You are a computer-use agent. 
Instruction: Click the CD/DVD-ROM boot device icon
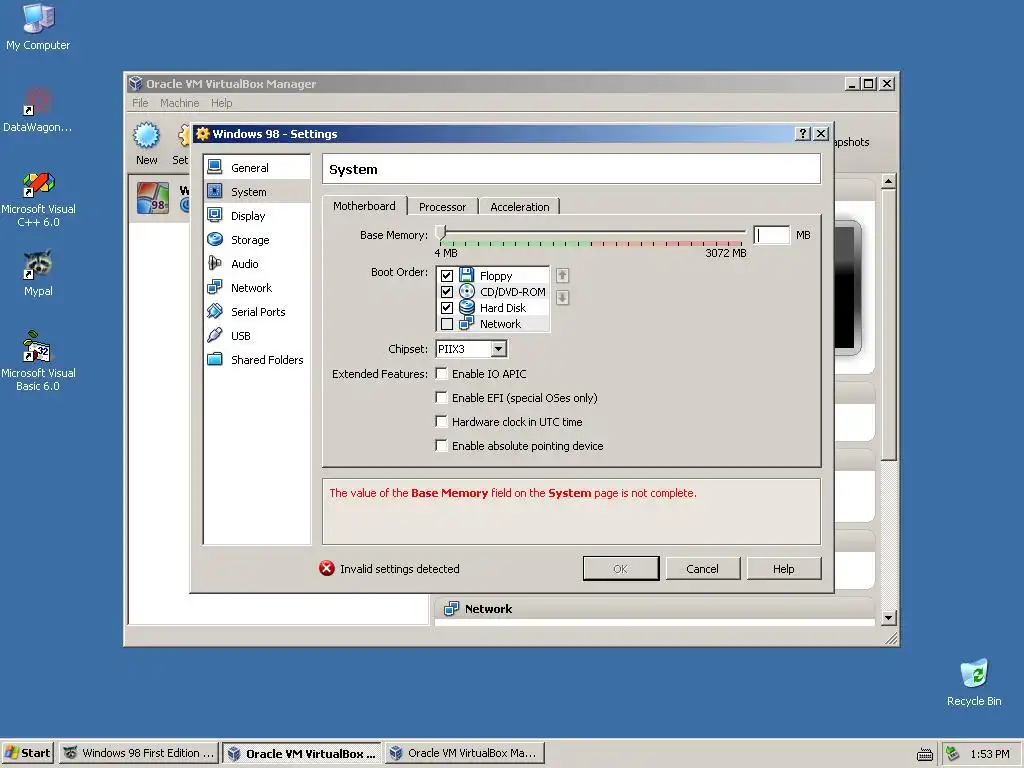[x=466, y=291]
